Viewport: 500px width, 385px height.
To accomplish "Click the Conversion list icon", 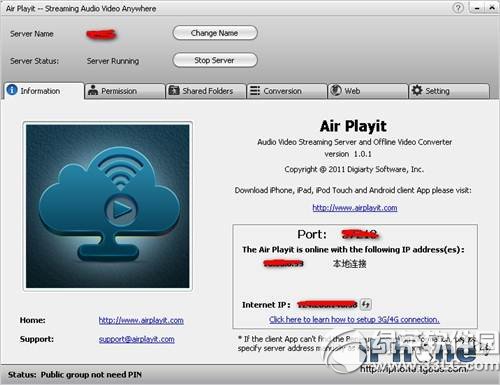I will [x=255, y=90].
